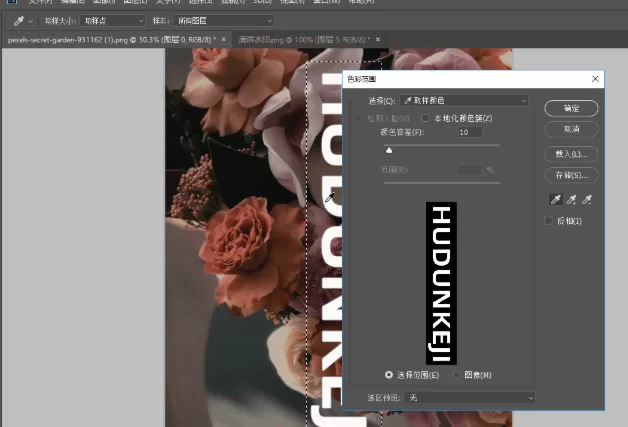Click the 颜色容差 value field showing 10

pos(470,132)
